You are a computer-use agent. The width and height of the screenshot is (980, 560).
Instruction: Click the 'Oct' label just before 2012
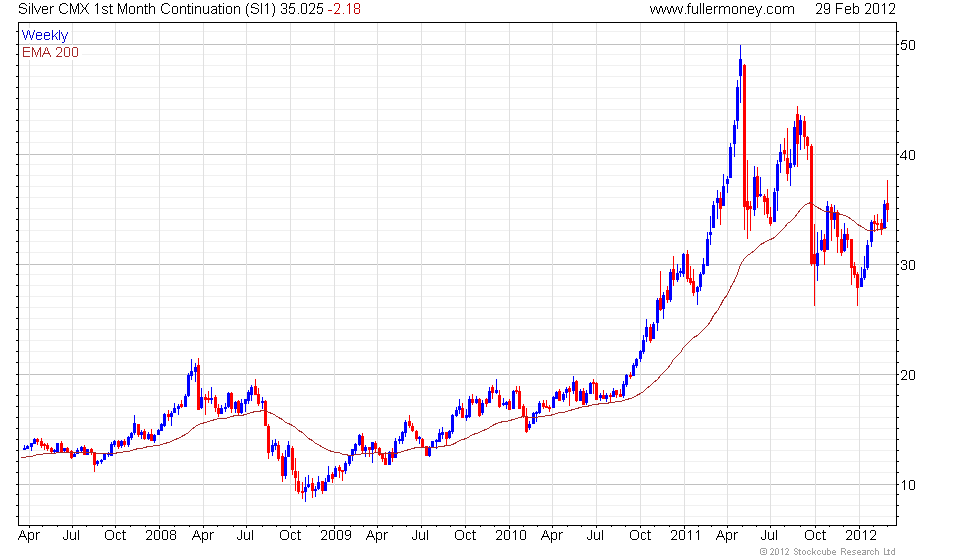pos(815,536)
